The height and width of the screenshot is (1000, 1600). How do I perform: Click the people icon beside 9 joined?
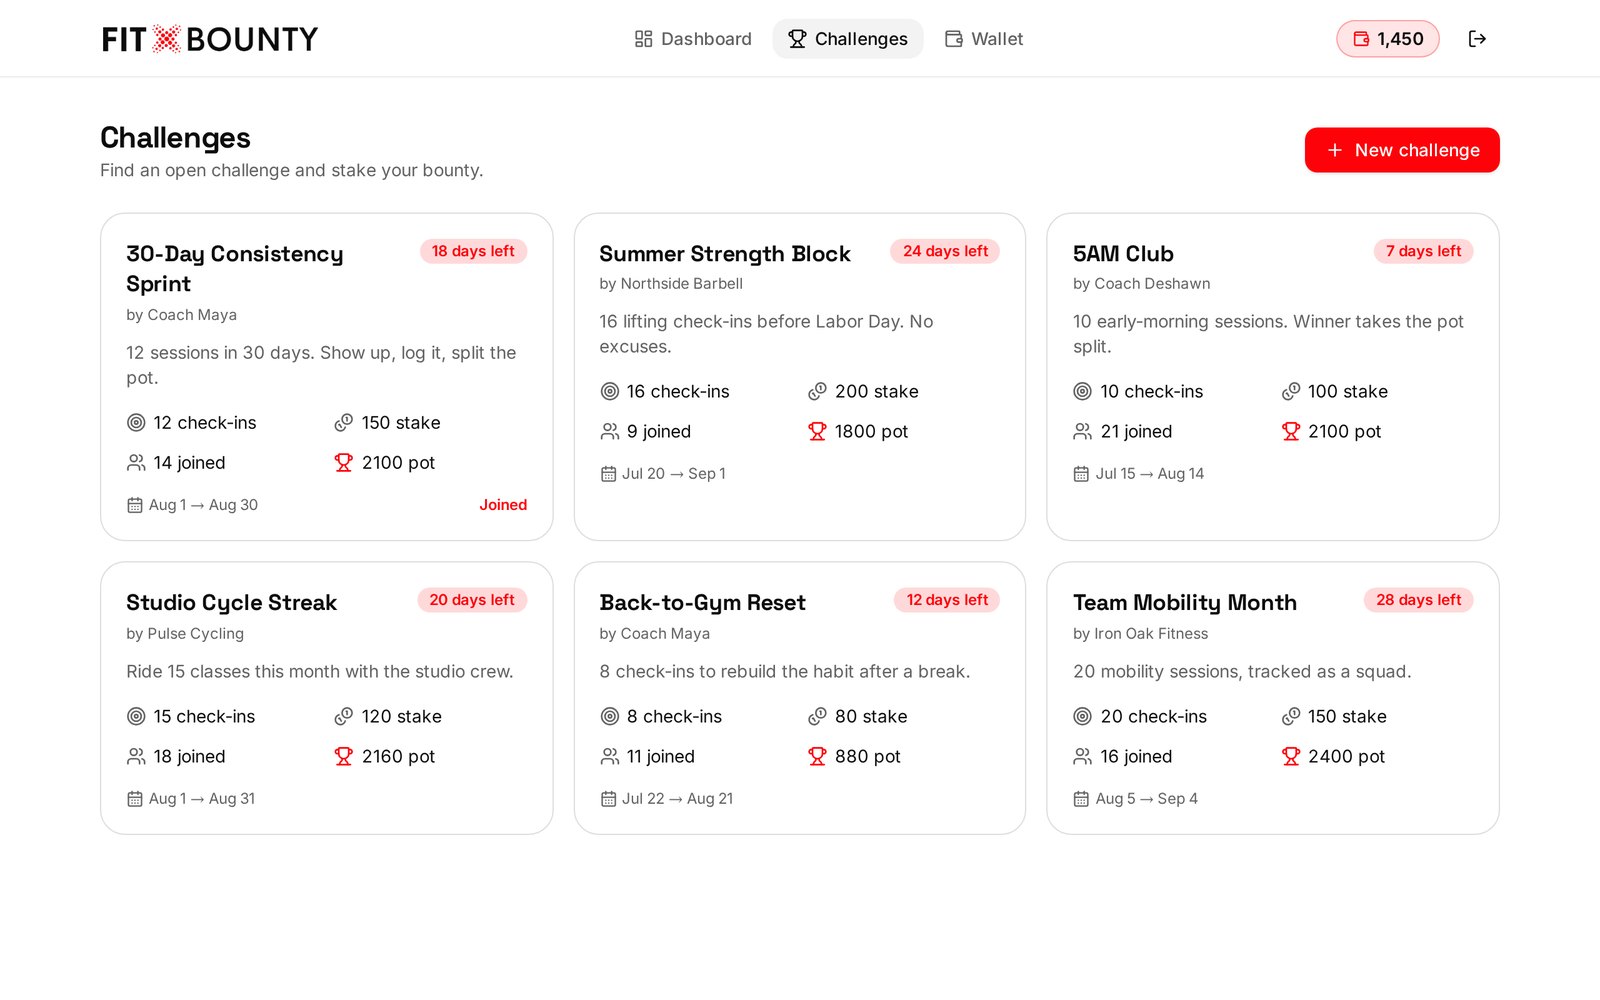tap(610, 432)
